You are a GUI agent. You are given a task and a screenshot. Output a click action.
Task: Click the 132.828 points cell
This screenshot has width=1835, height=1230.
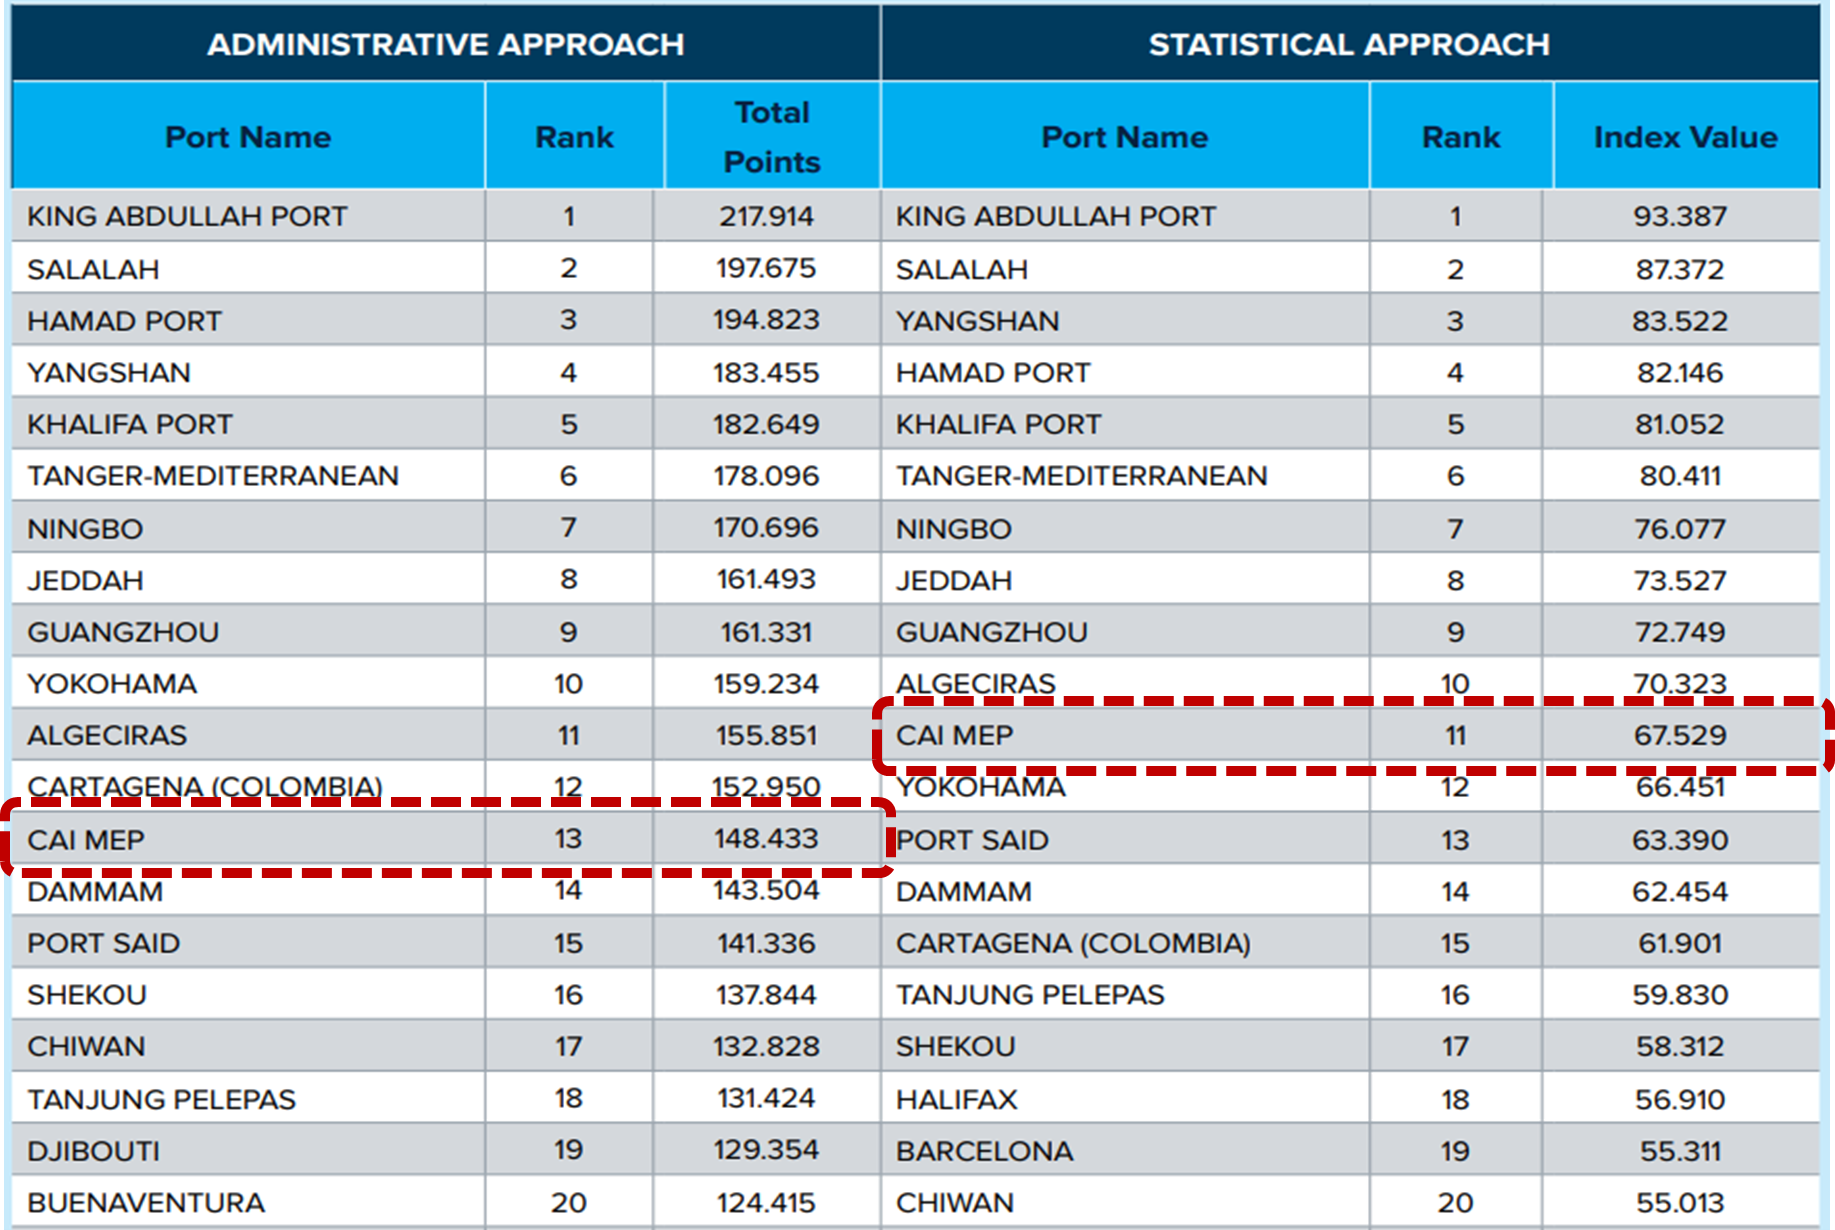coord(766,1046)
